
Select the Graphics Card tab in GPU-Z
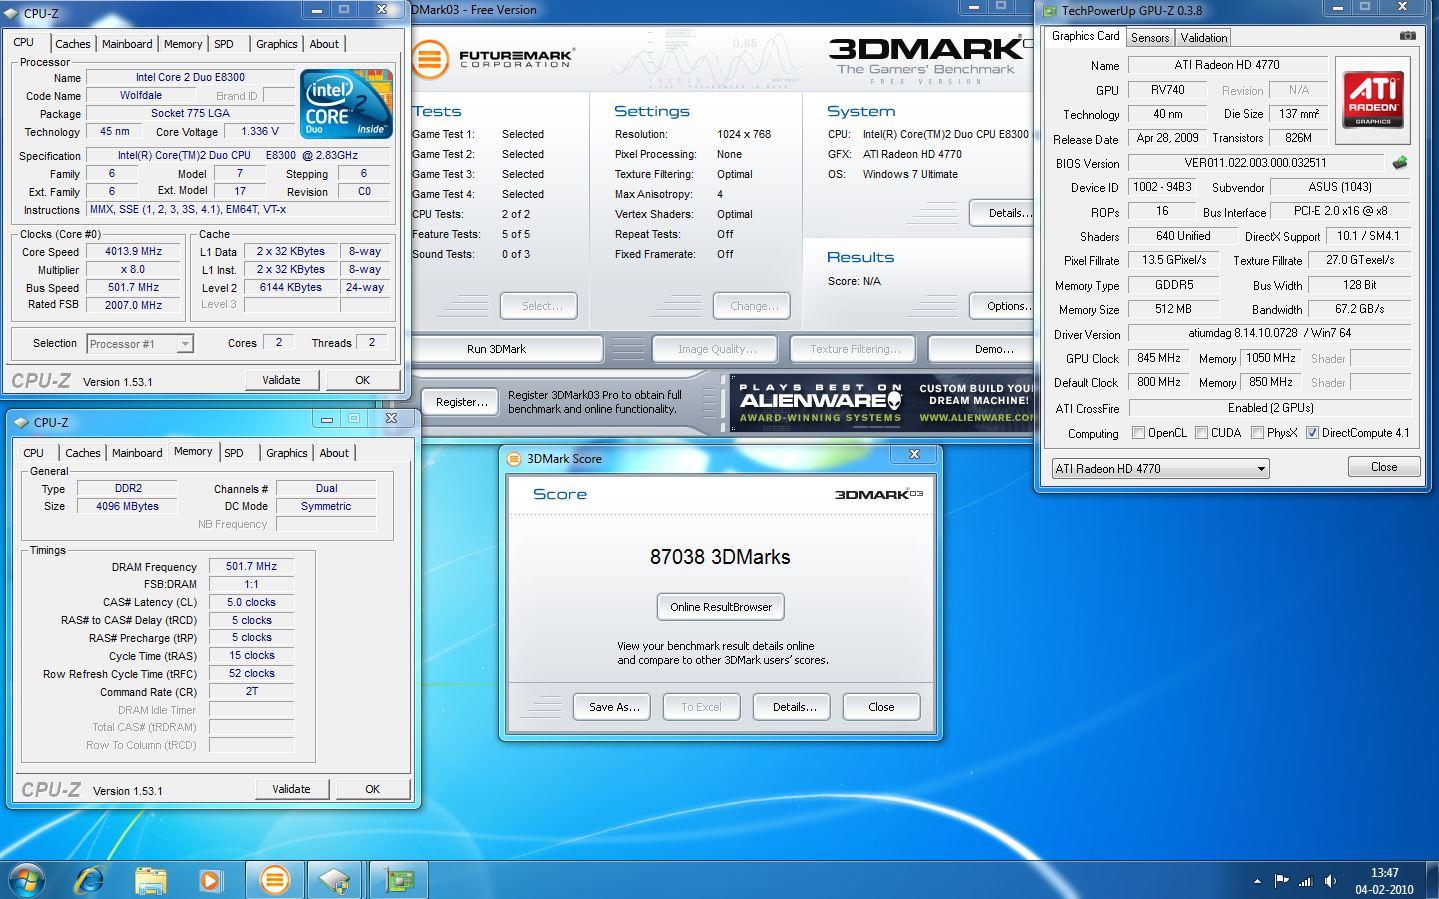point(1085,36)
